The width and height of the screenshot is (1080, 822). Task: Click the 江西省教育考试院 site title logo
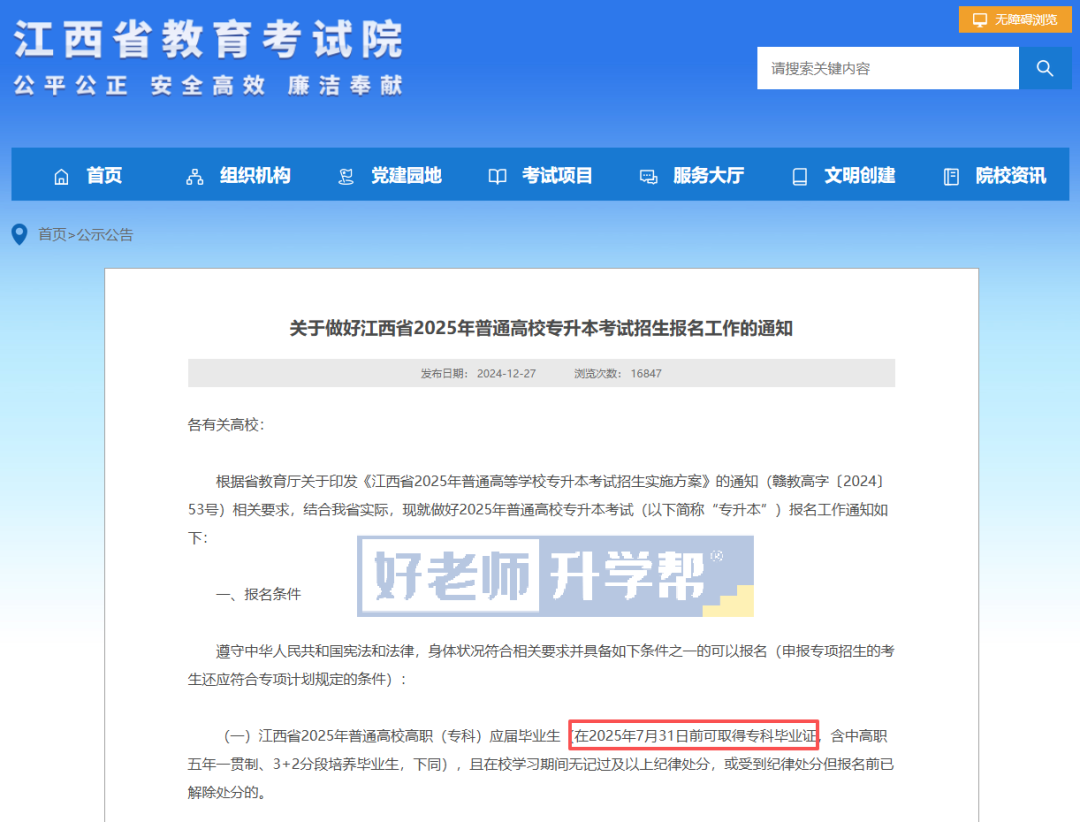pos(208,39)
